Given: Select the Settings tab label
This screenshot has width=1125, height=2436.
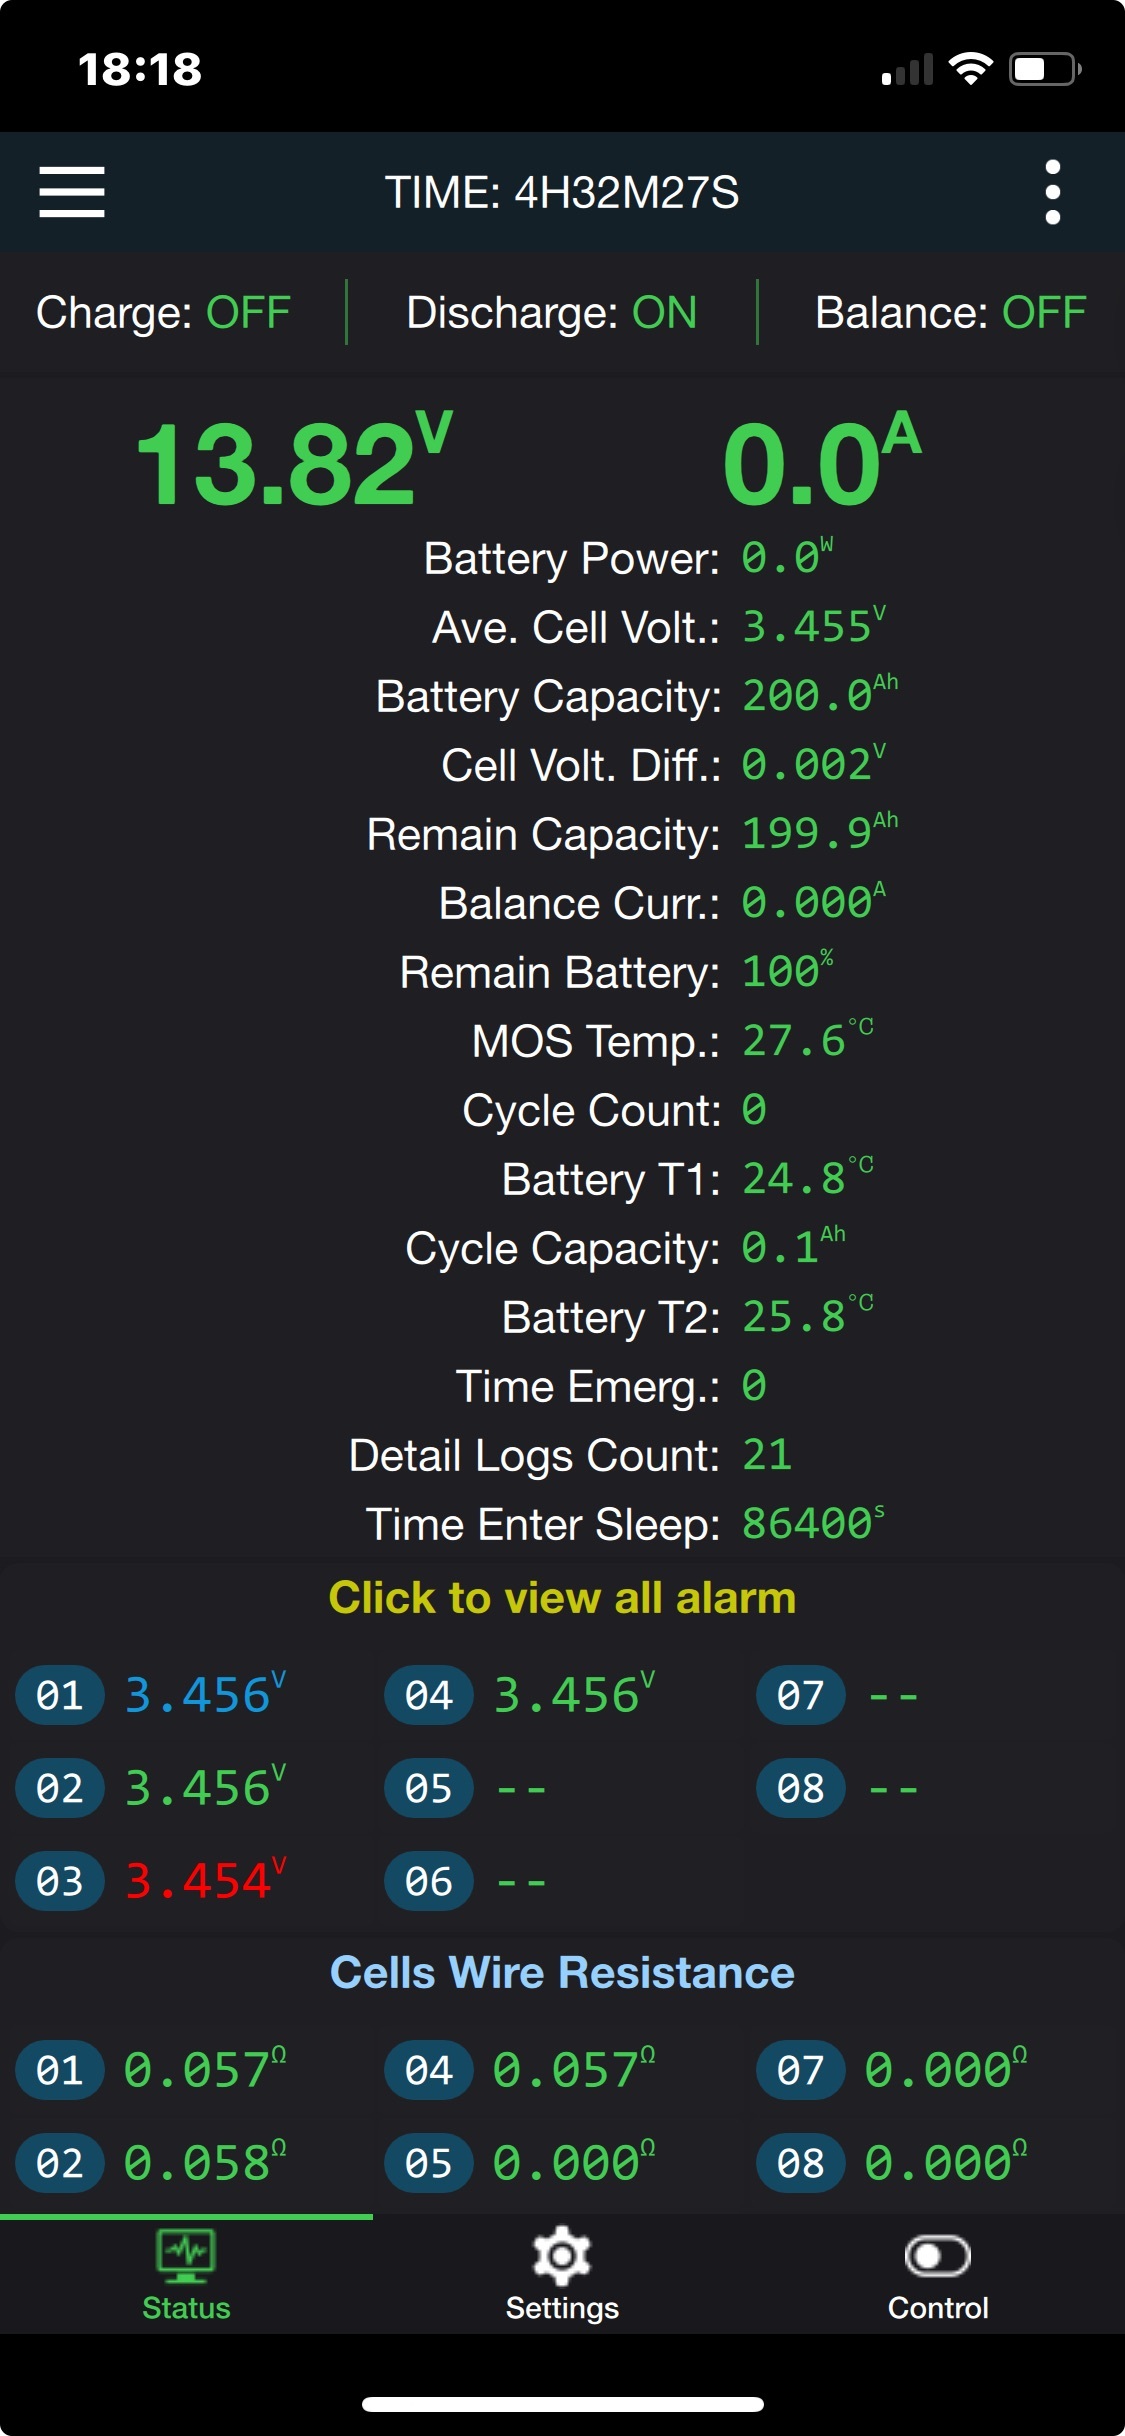Looking at the screenshot, I should (x=562, y=2308).
